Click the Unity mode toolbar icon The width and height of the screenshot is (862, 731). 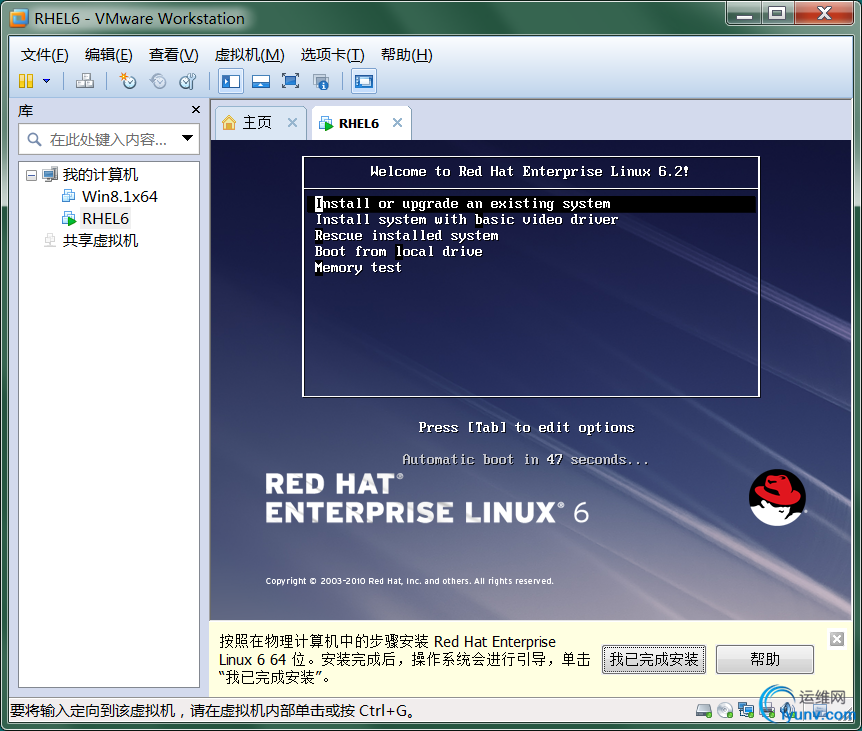[x=321, y=82]
